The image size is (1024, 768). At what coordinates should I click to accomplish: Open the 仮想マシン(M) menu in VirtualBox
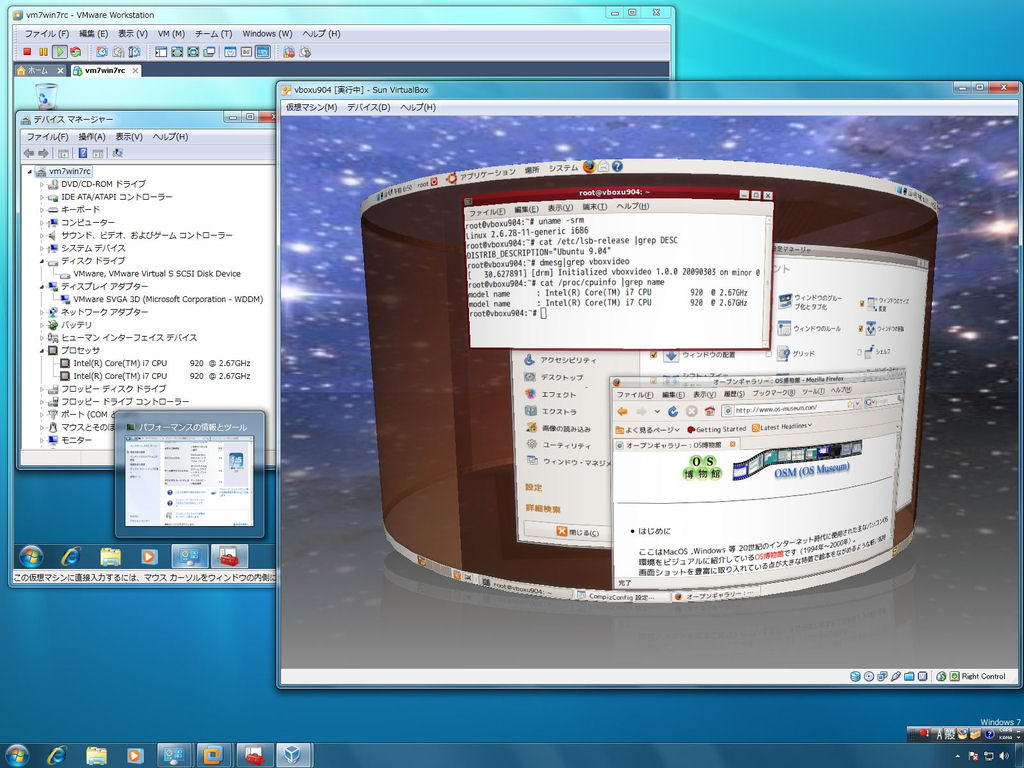click(x=312, y=107)
